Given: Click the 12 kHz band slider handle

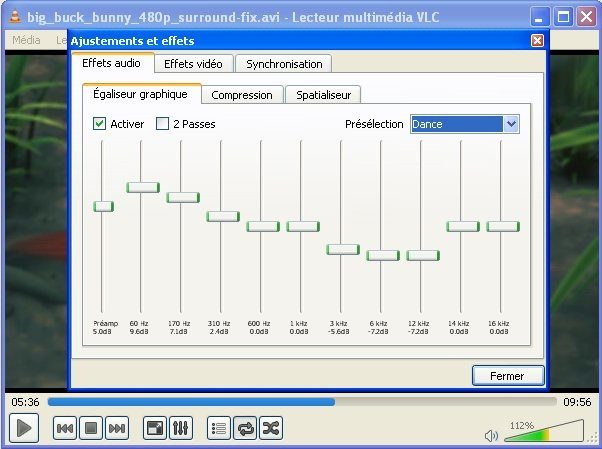Looking at the screenshot, I should pyautogui.click(x=423, y=255).
